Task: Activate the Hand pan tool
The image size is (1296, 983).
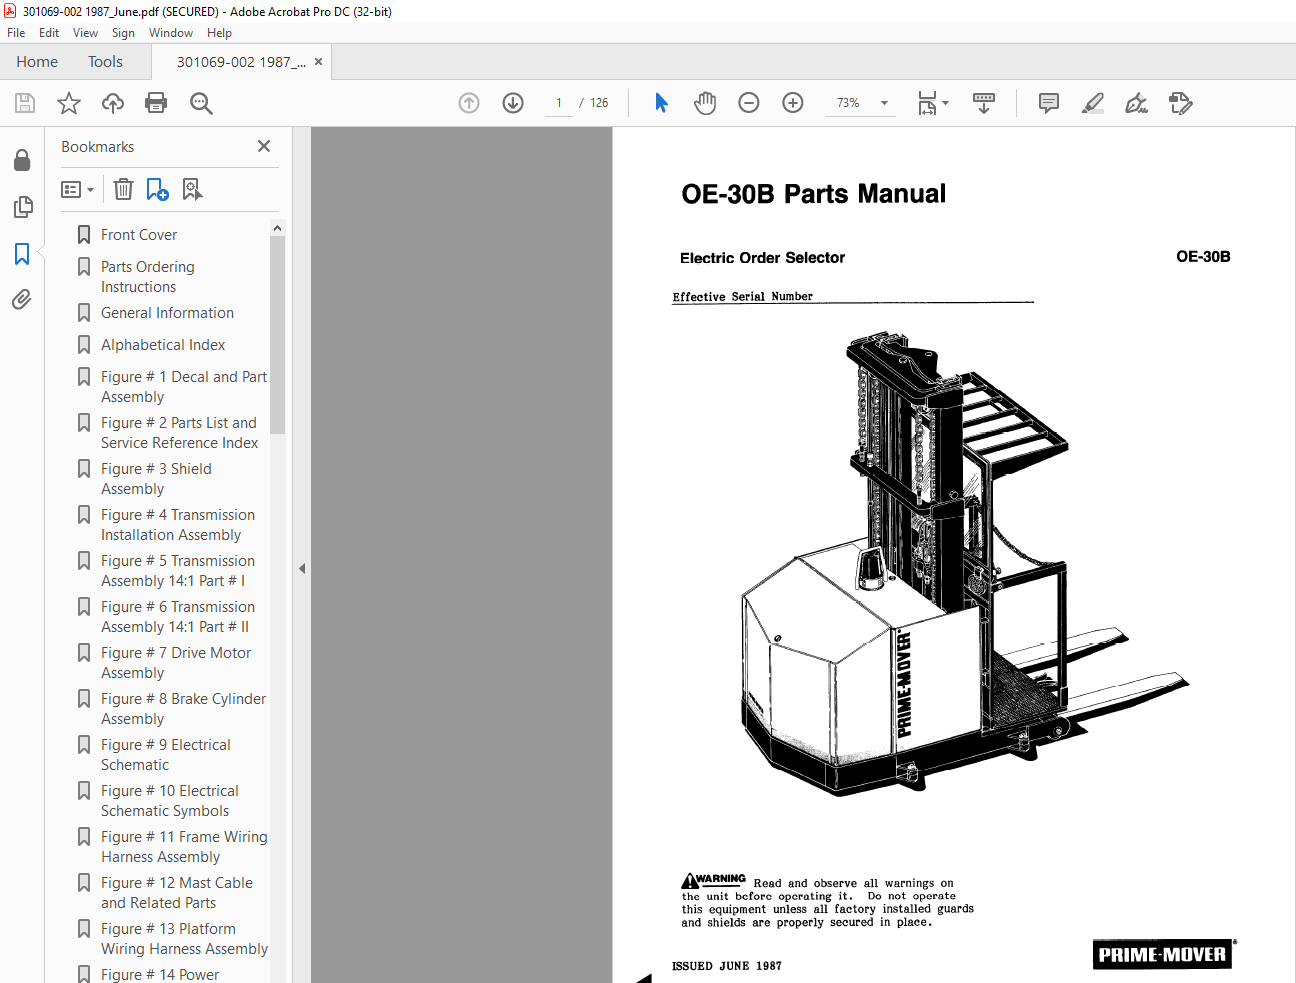Action: point(705,103)
